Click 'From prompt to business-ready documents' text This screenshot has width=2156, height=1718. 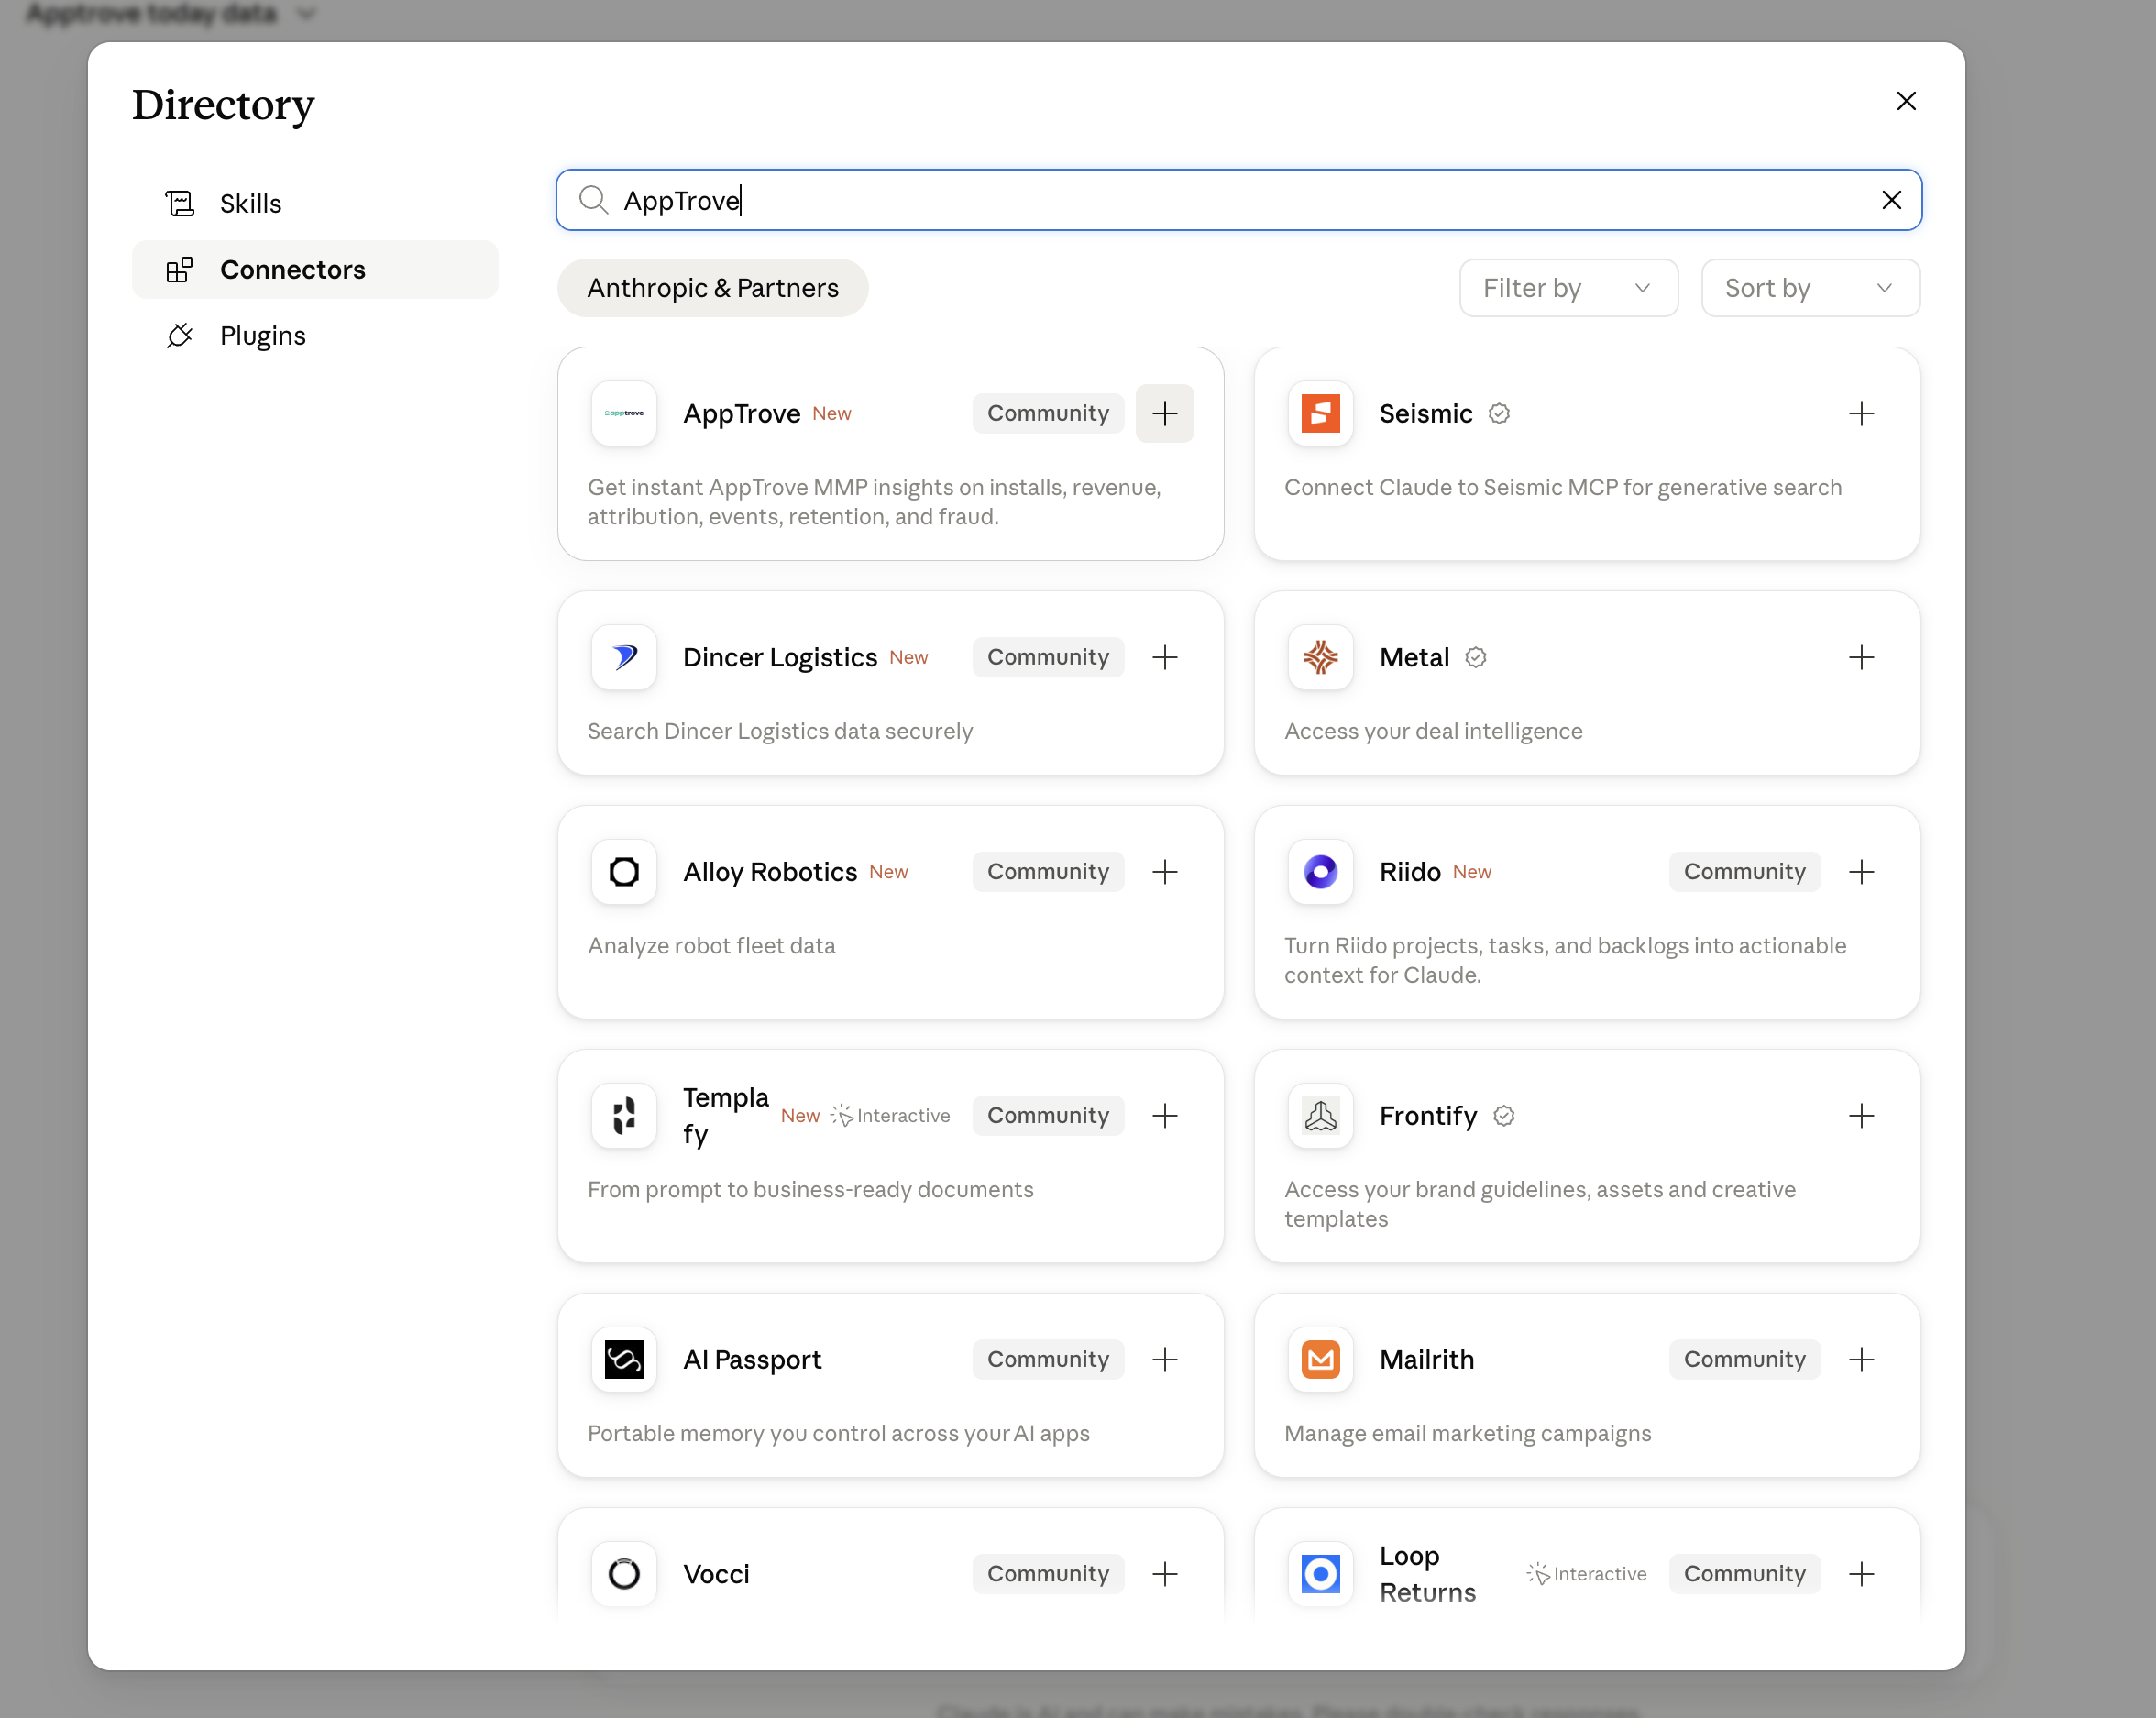pos(810,1189)
